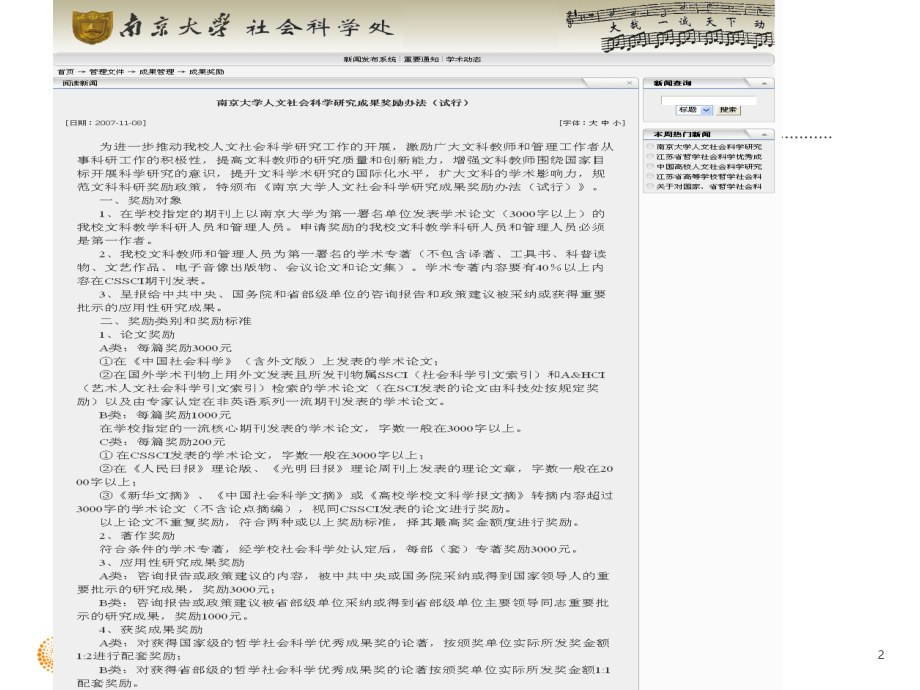Open 新闻发布系统 in the top menu
The image size is (920, 690).
(370, 59)
